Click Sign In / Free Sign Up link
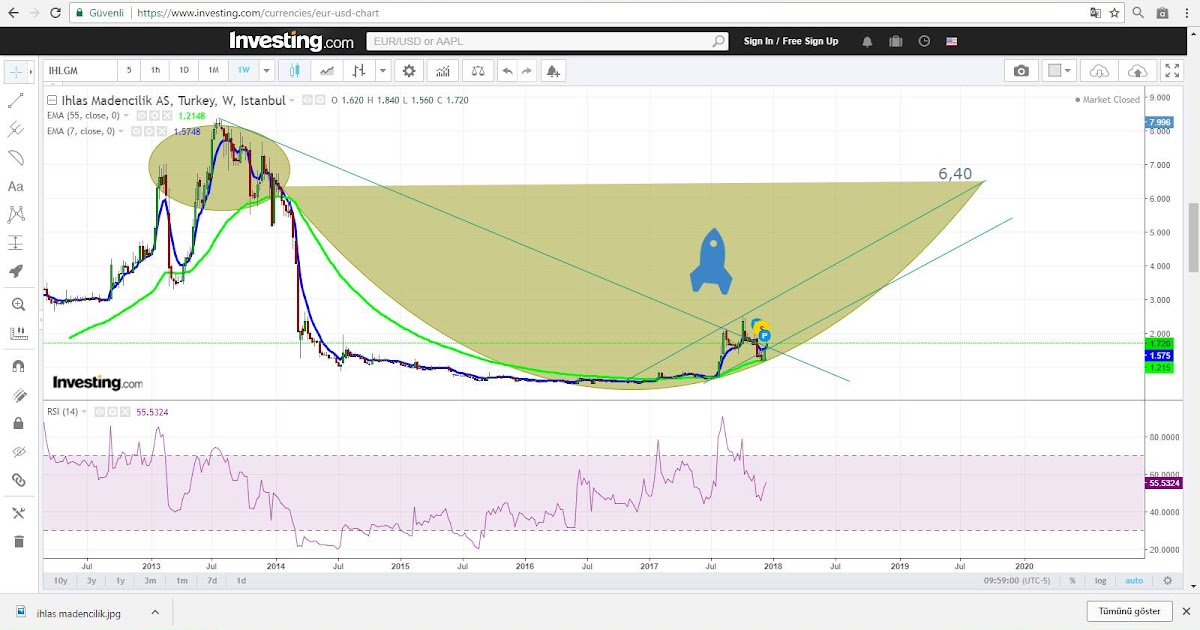1200x630 pixels. [x=791, y=41]
